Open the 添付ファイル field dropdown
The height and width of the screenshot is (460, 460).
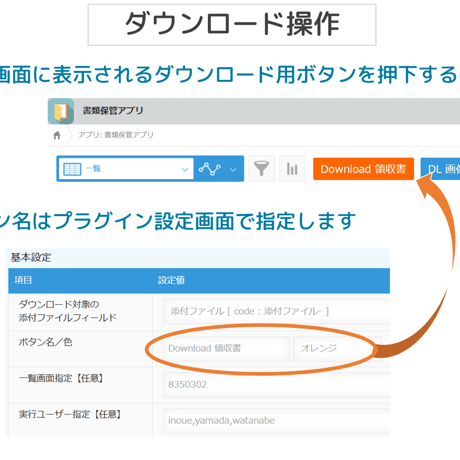276,311
